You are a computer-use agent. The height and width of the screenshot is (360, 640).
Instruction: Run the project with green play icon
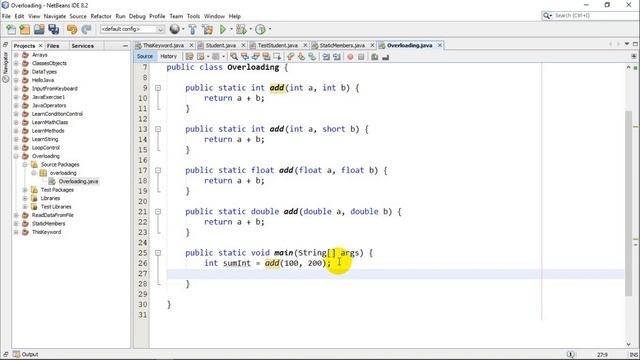(x=223, y=29)
